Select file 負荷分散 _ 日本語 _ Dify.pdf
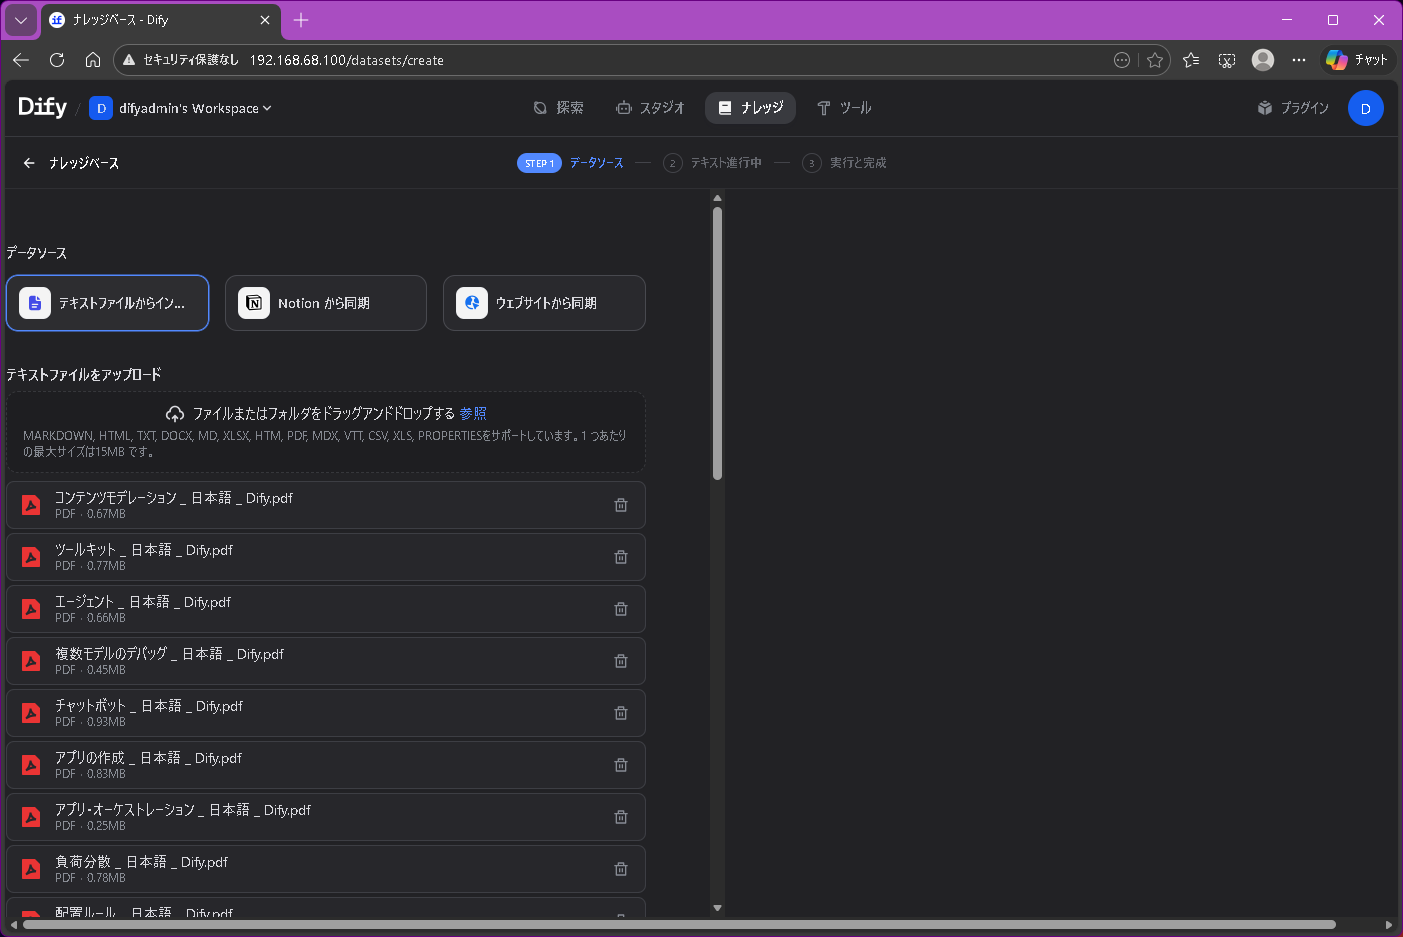The height and width of the screenshot is (937, 1403). coord(326,869)
